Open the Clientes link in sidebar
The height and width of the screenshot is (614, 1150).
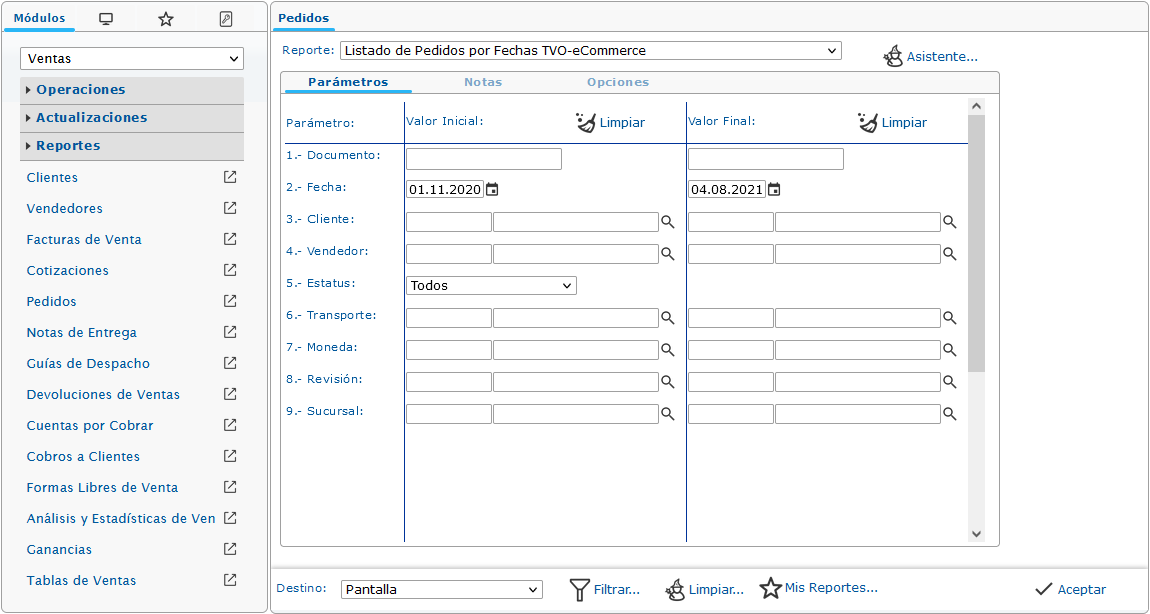coord(52,178)
